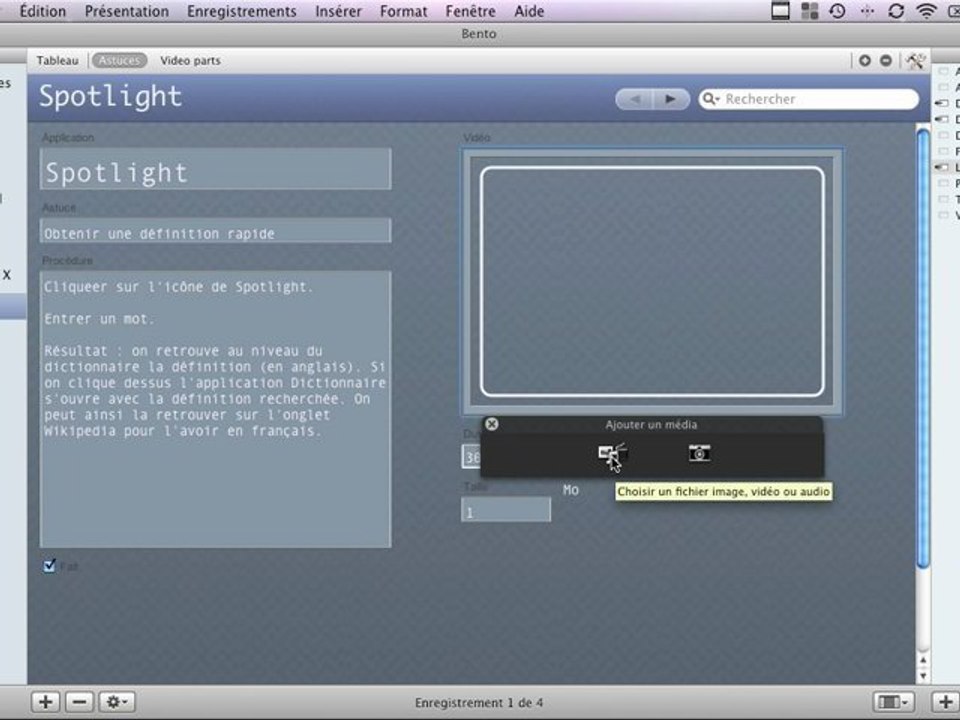This screenshot has height=720, width=960.
Task: Click the Astuce field Obtenir une définition rapide
Action: pos(216,231)
